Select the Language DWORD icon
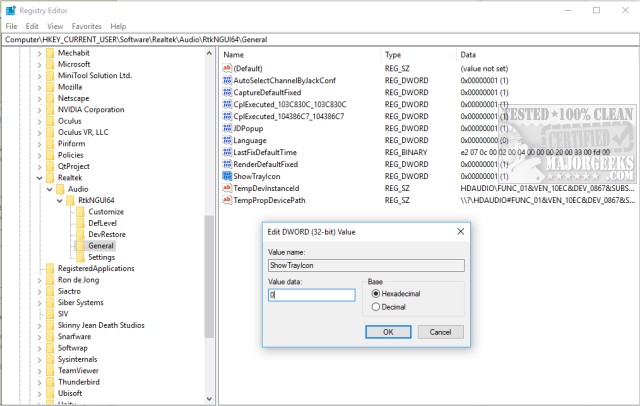 227,140
